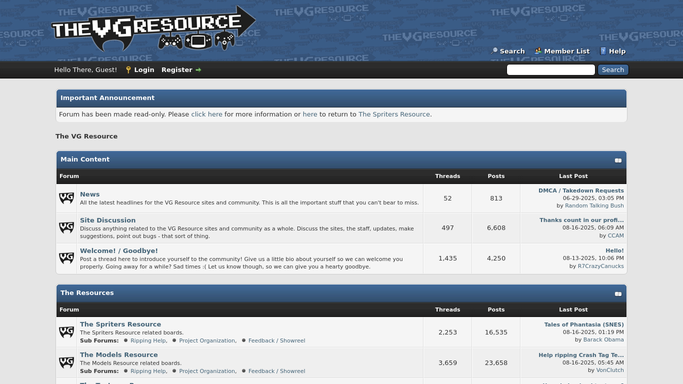Viewport: 683px width, 384px height.
Task: Collapse The Resources category
Action: [618, 294]
